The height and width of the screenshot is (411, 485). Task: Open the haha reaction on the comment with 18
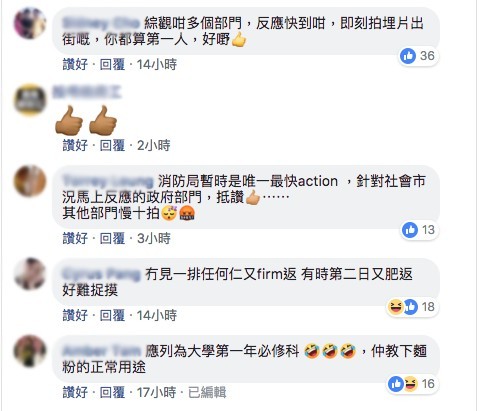pyautogui.click(x=396, y=307)
